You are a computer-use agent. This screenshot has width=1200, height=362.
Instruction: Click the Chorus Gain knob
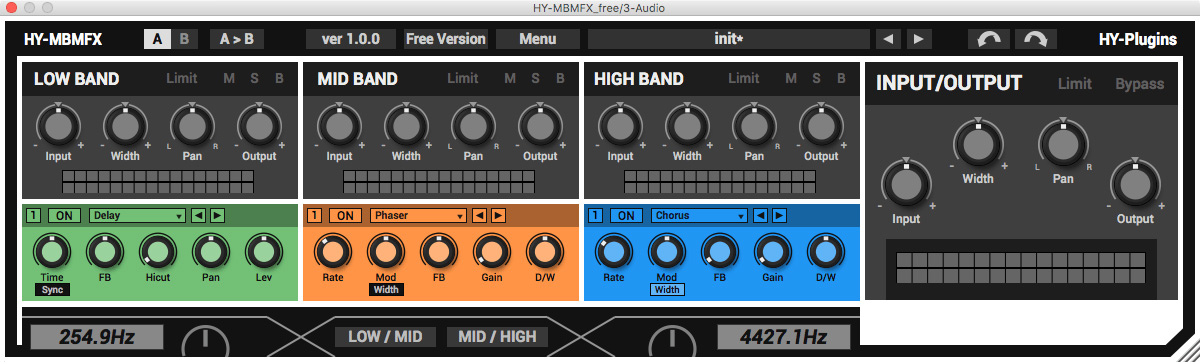click(x=772, y=252)
